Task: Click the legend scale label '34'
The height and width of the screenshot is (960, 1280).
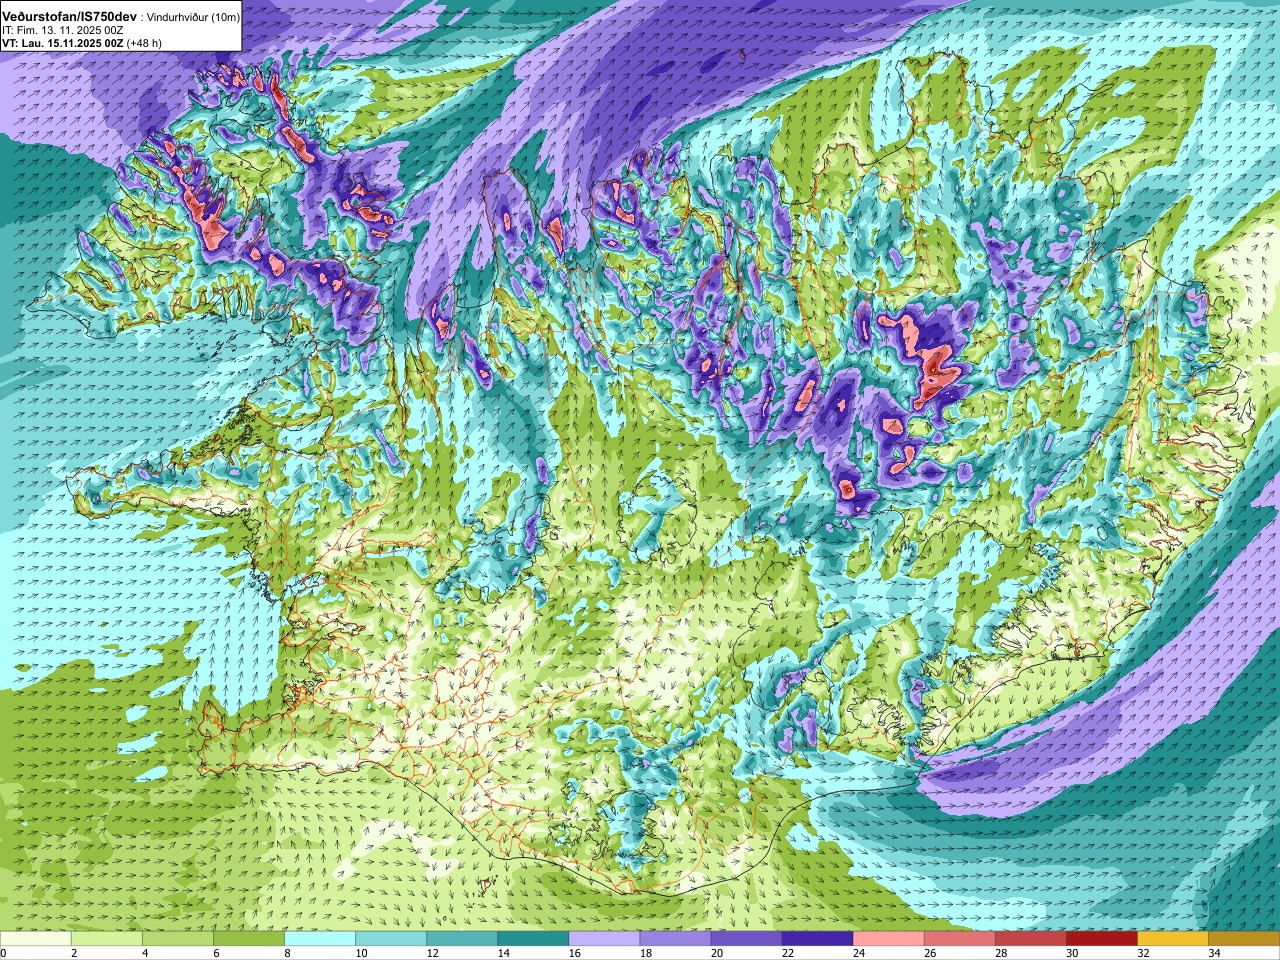Action: pyautogui.click(x=1214, y=953)
